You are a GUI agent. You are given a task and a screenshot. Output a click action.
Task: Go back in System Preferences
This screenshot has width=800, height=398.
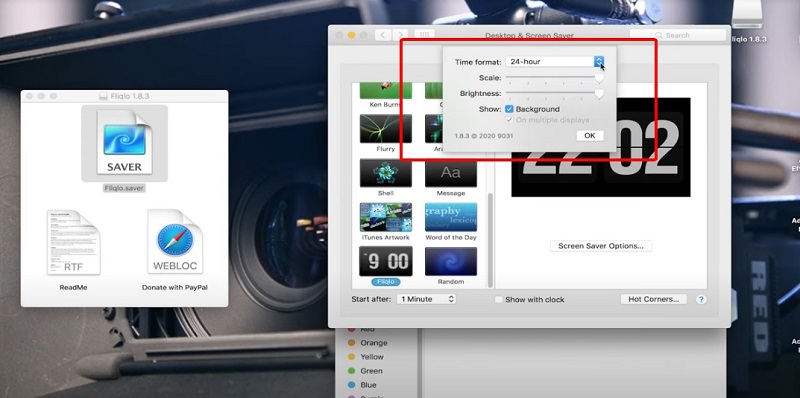click(x=383, y=35)
